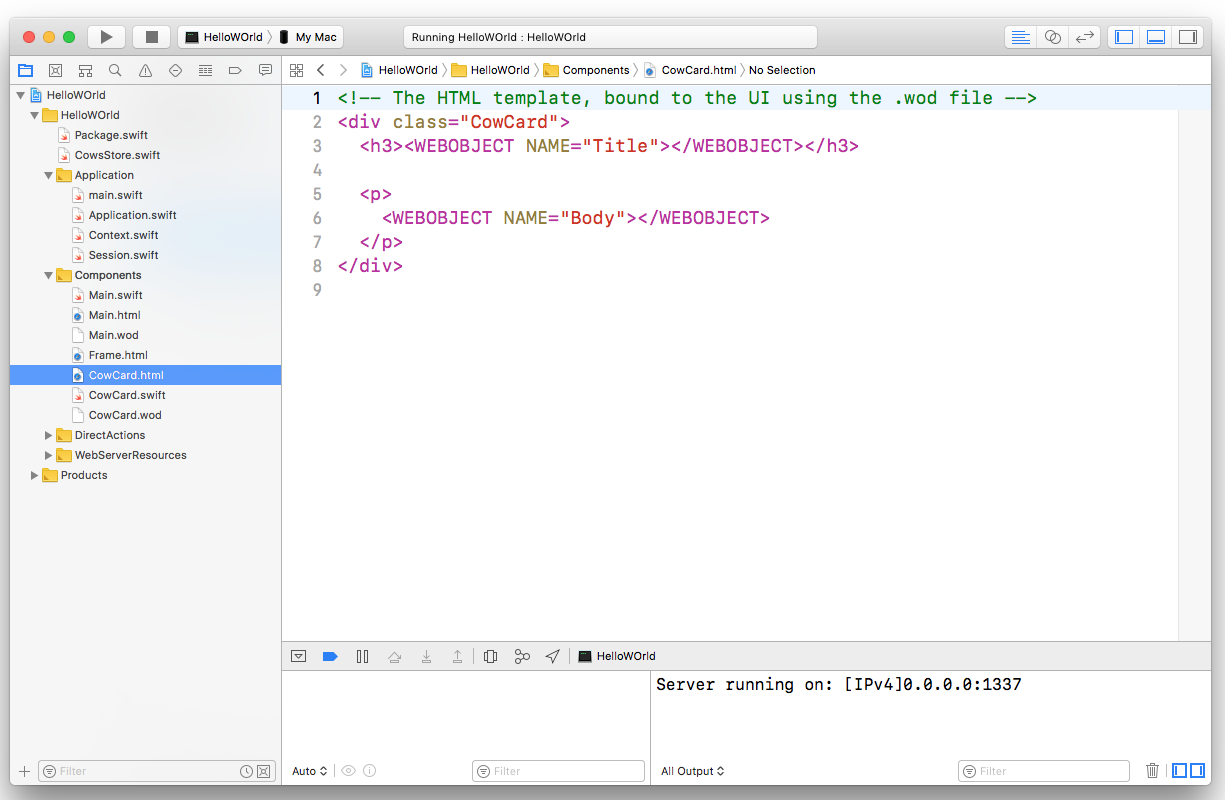The height and width of the screenshot is (800, 1225).
Task: Click the Step Over button
Action: 394,656
